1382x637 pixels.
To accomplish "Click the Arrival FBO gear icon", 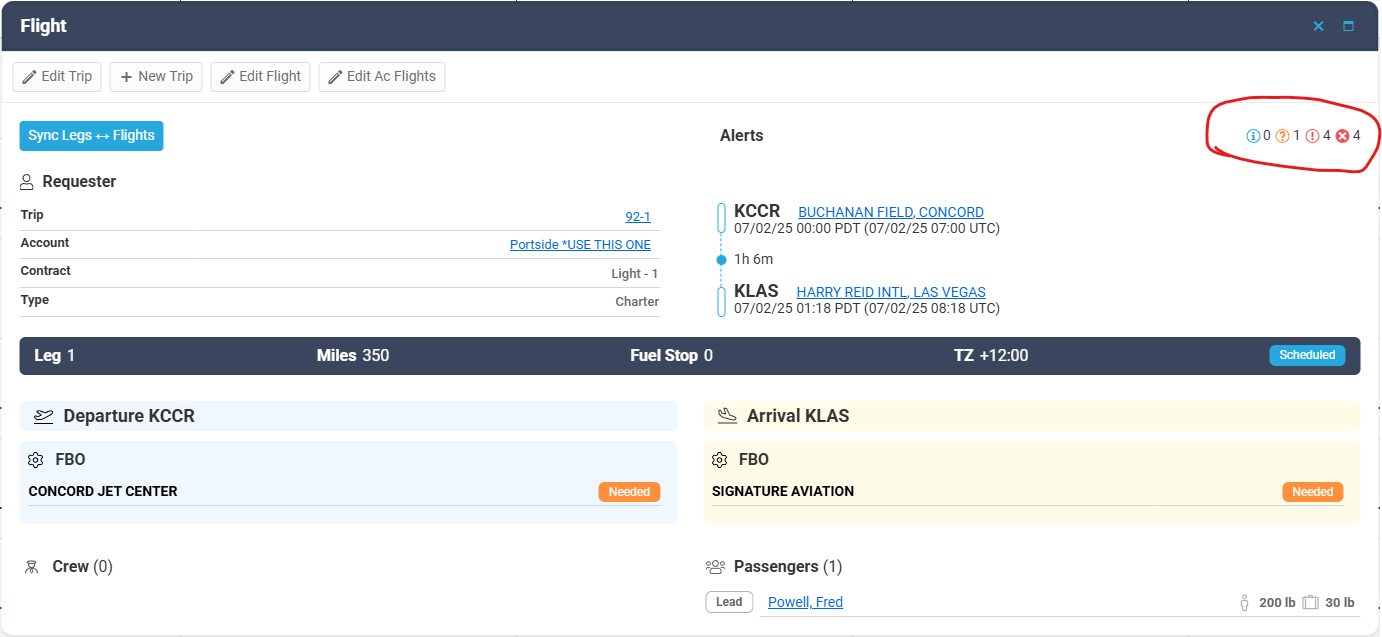I will (719, 460).
